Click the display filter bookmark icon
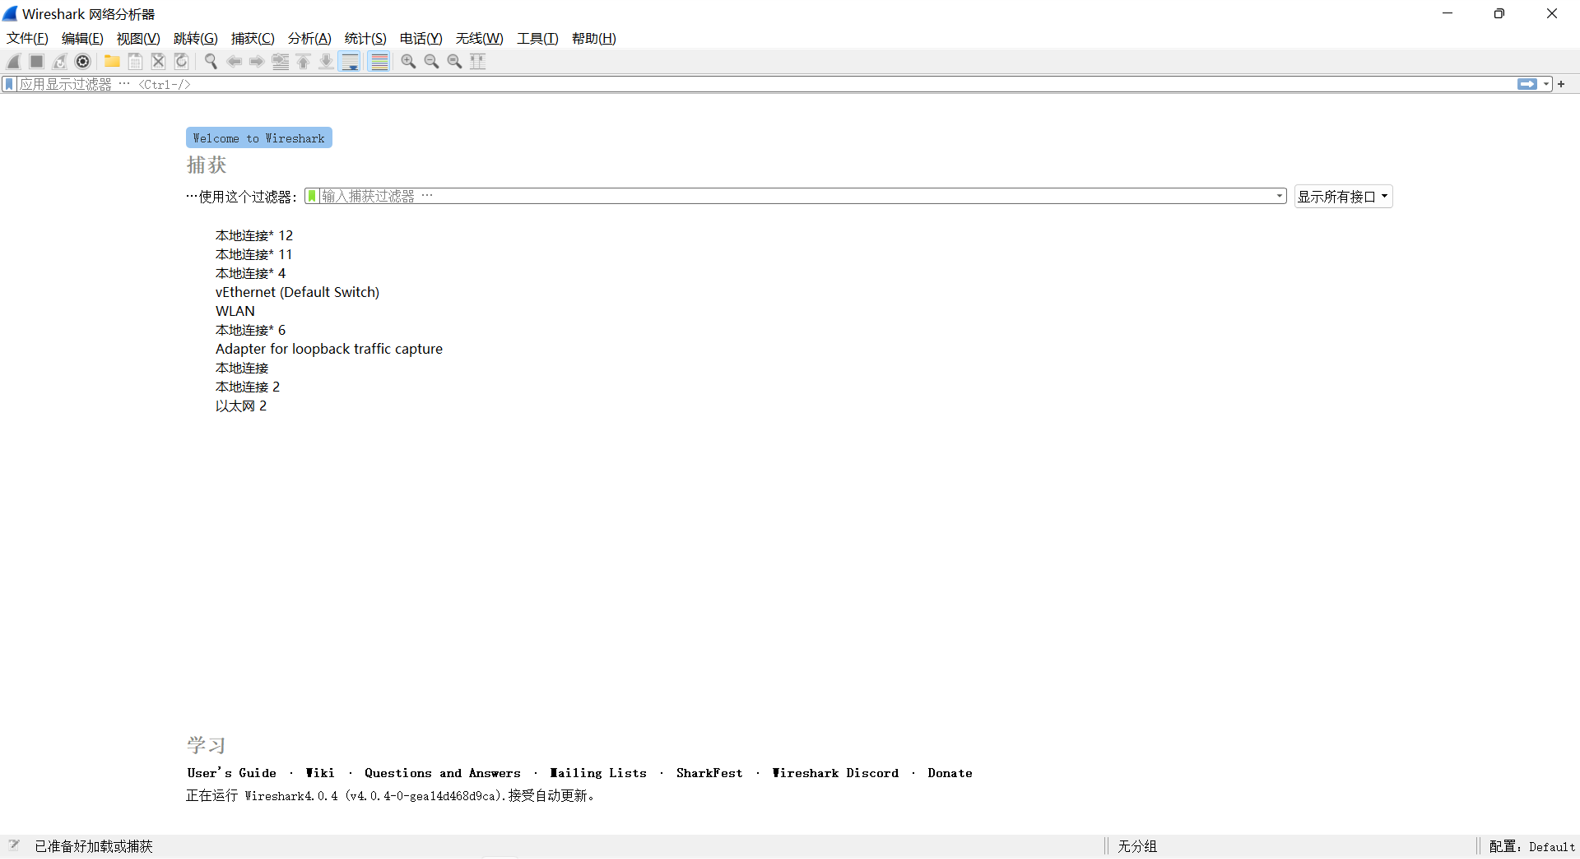Viewport: 1580px width, 859px height. (x=9, y=84)
